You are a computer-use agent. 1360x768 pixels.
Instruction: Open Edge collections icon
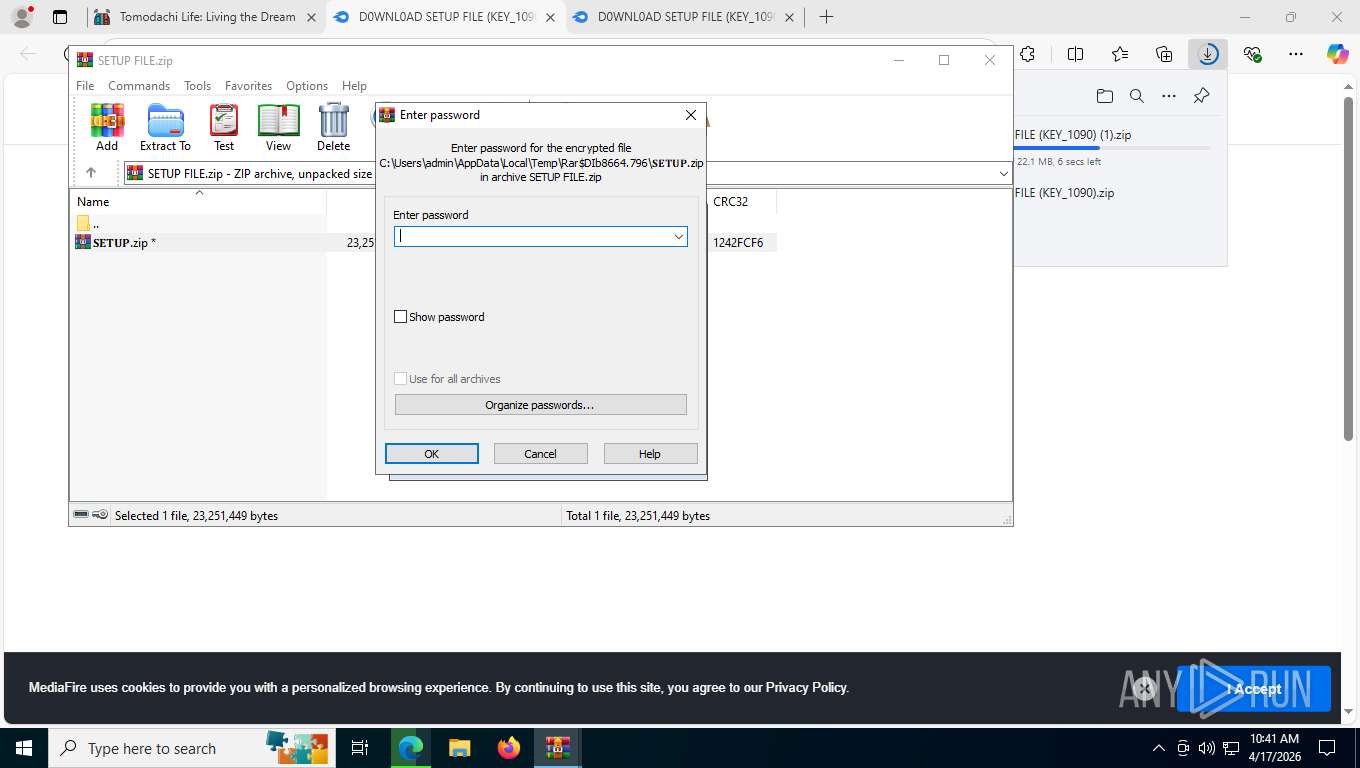1164,54
